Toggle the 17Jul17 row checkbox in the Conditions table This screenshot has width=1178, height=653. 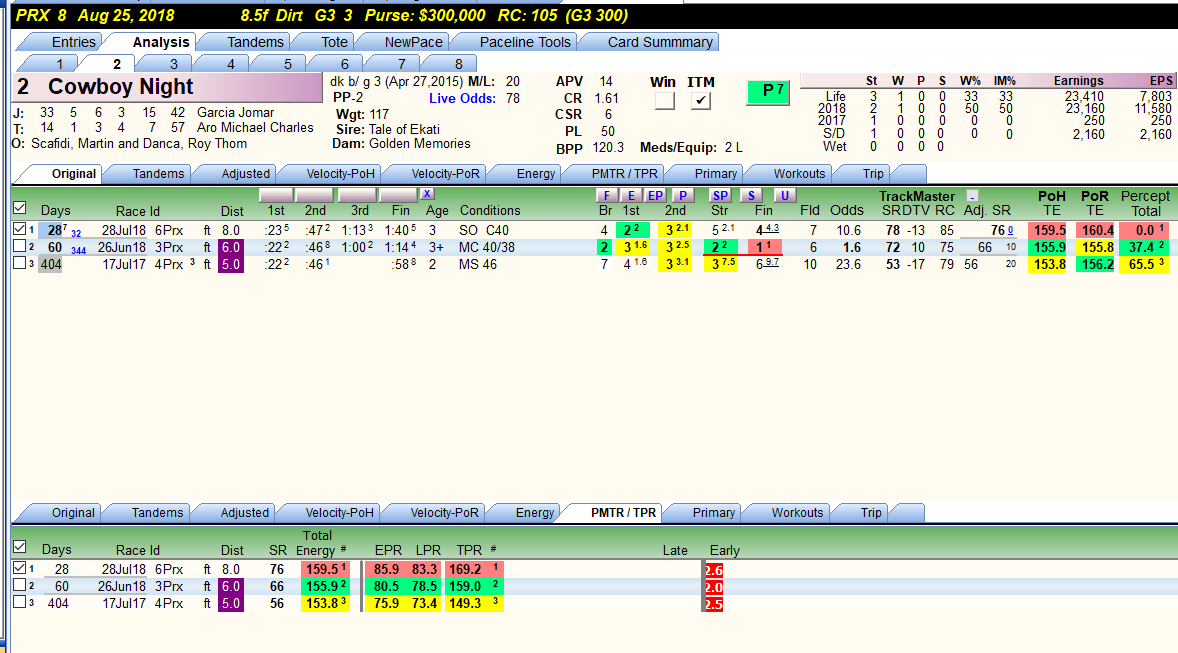[x=20, y=263]
